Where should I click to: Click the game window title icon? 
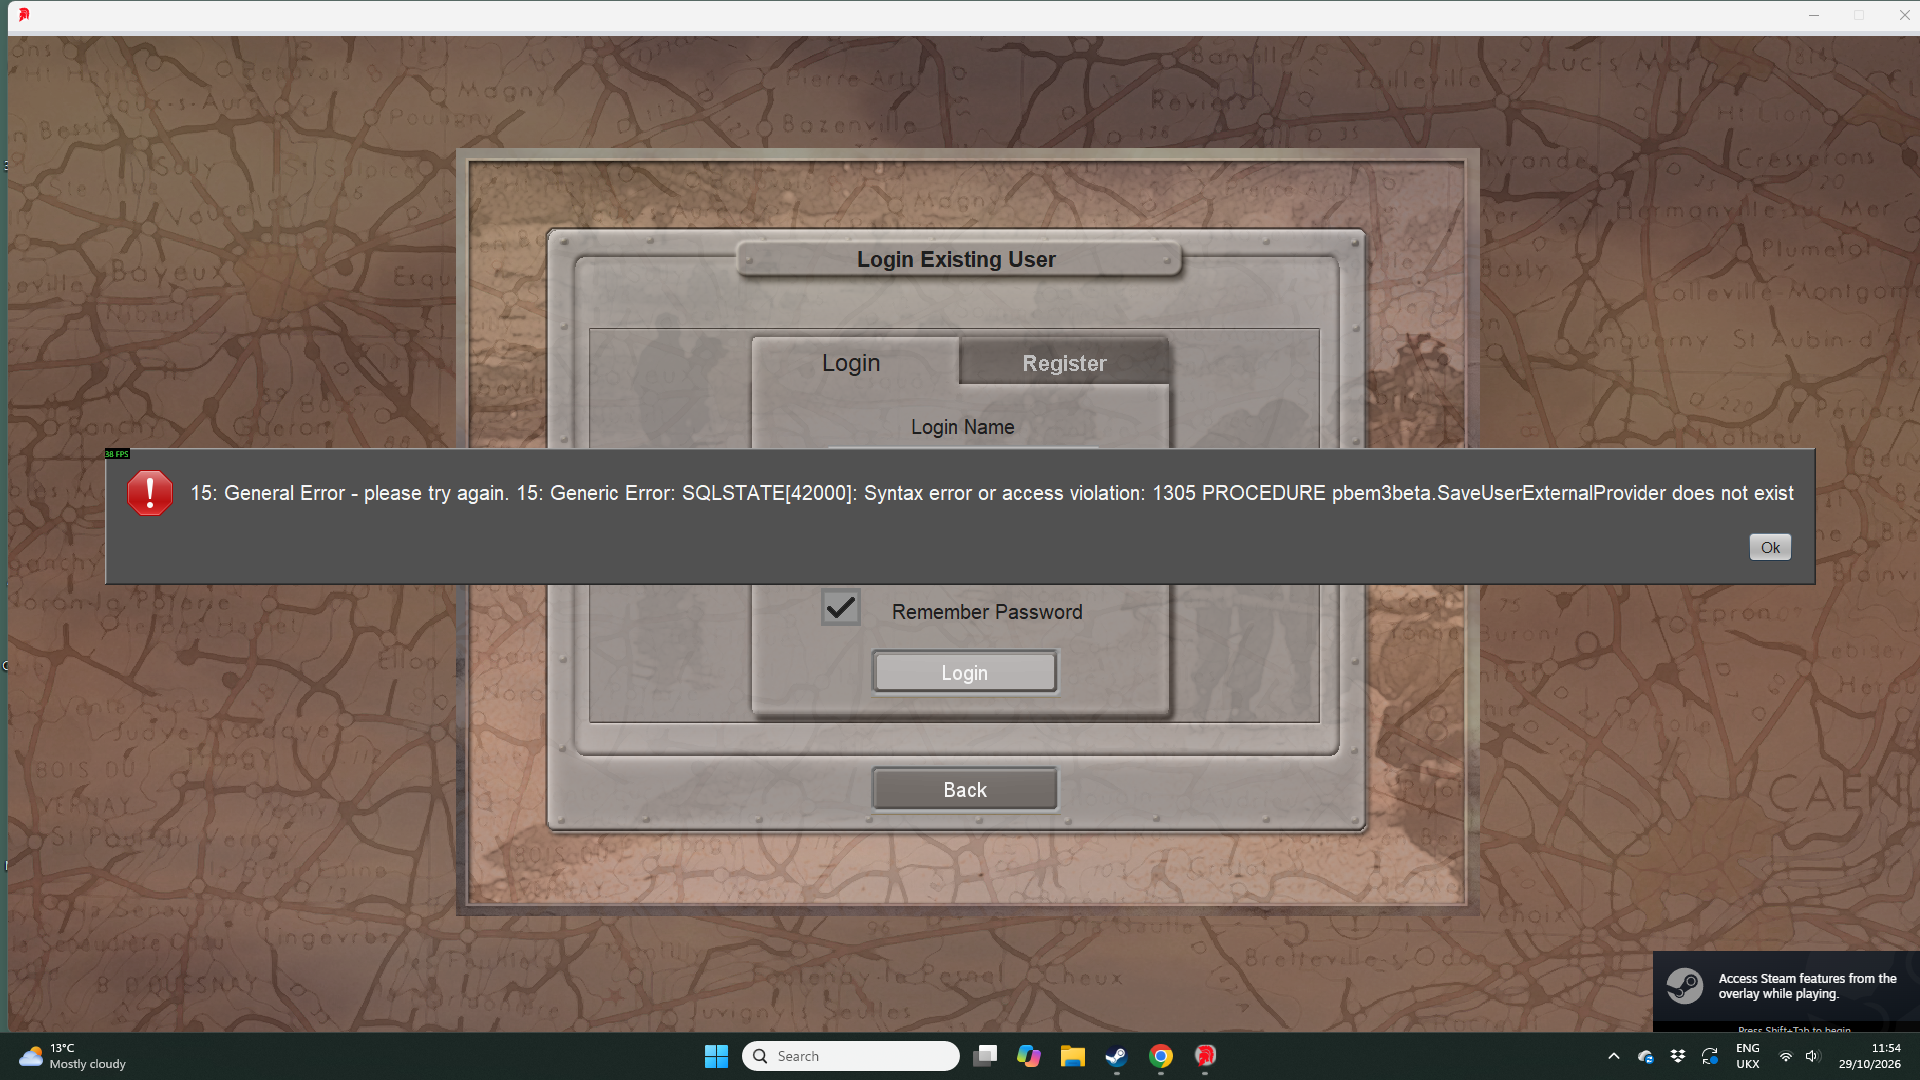[24, 15]
